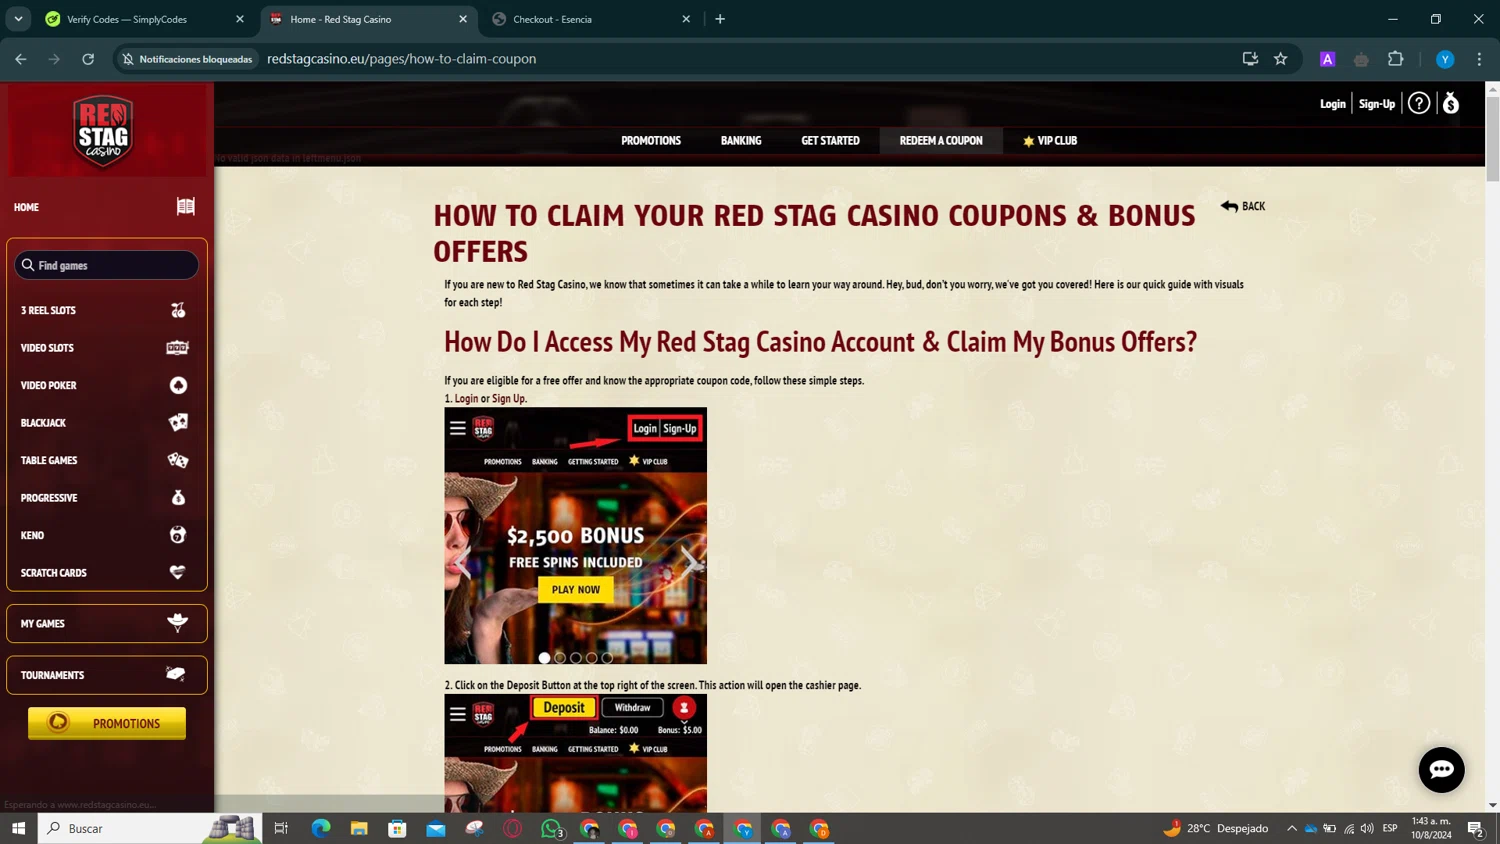Click the Sign-Up link in the header
Screen dimensions: 1500x844
tap(1377, 104)
